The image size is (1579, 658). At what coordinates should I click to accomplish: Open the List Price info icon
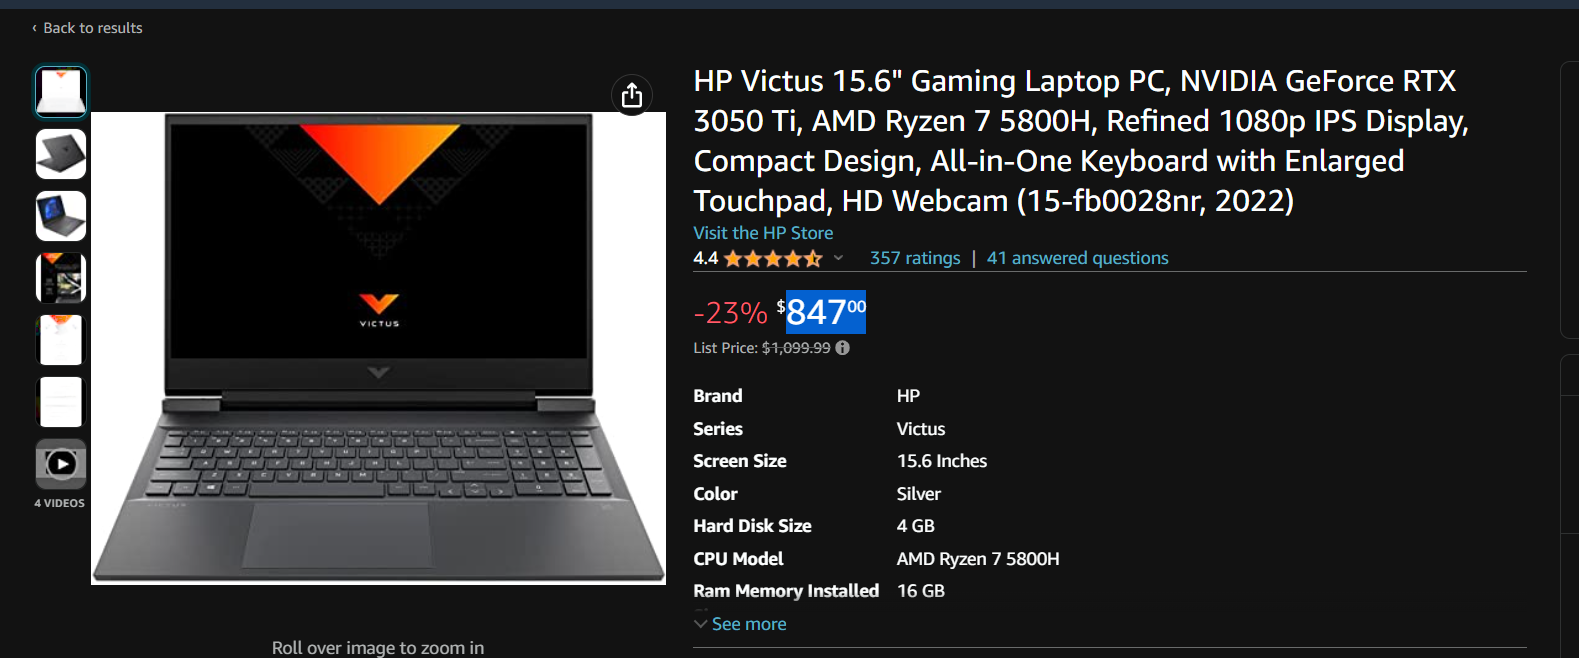click(x=843, y=348)
